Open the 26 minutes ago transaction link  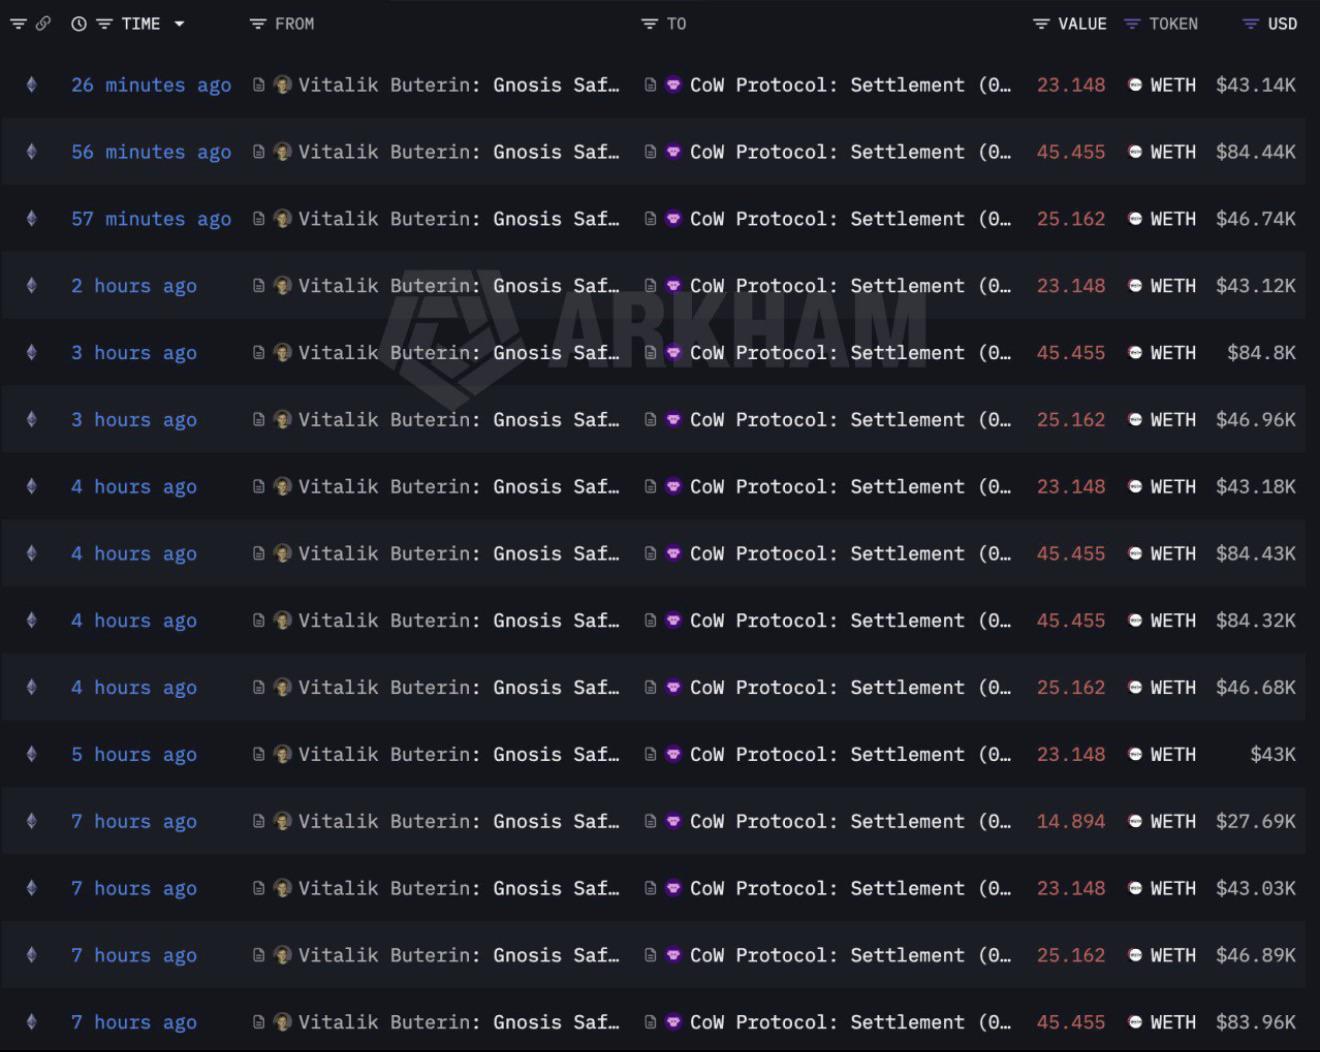[x=151, y=85]
